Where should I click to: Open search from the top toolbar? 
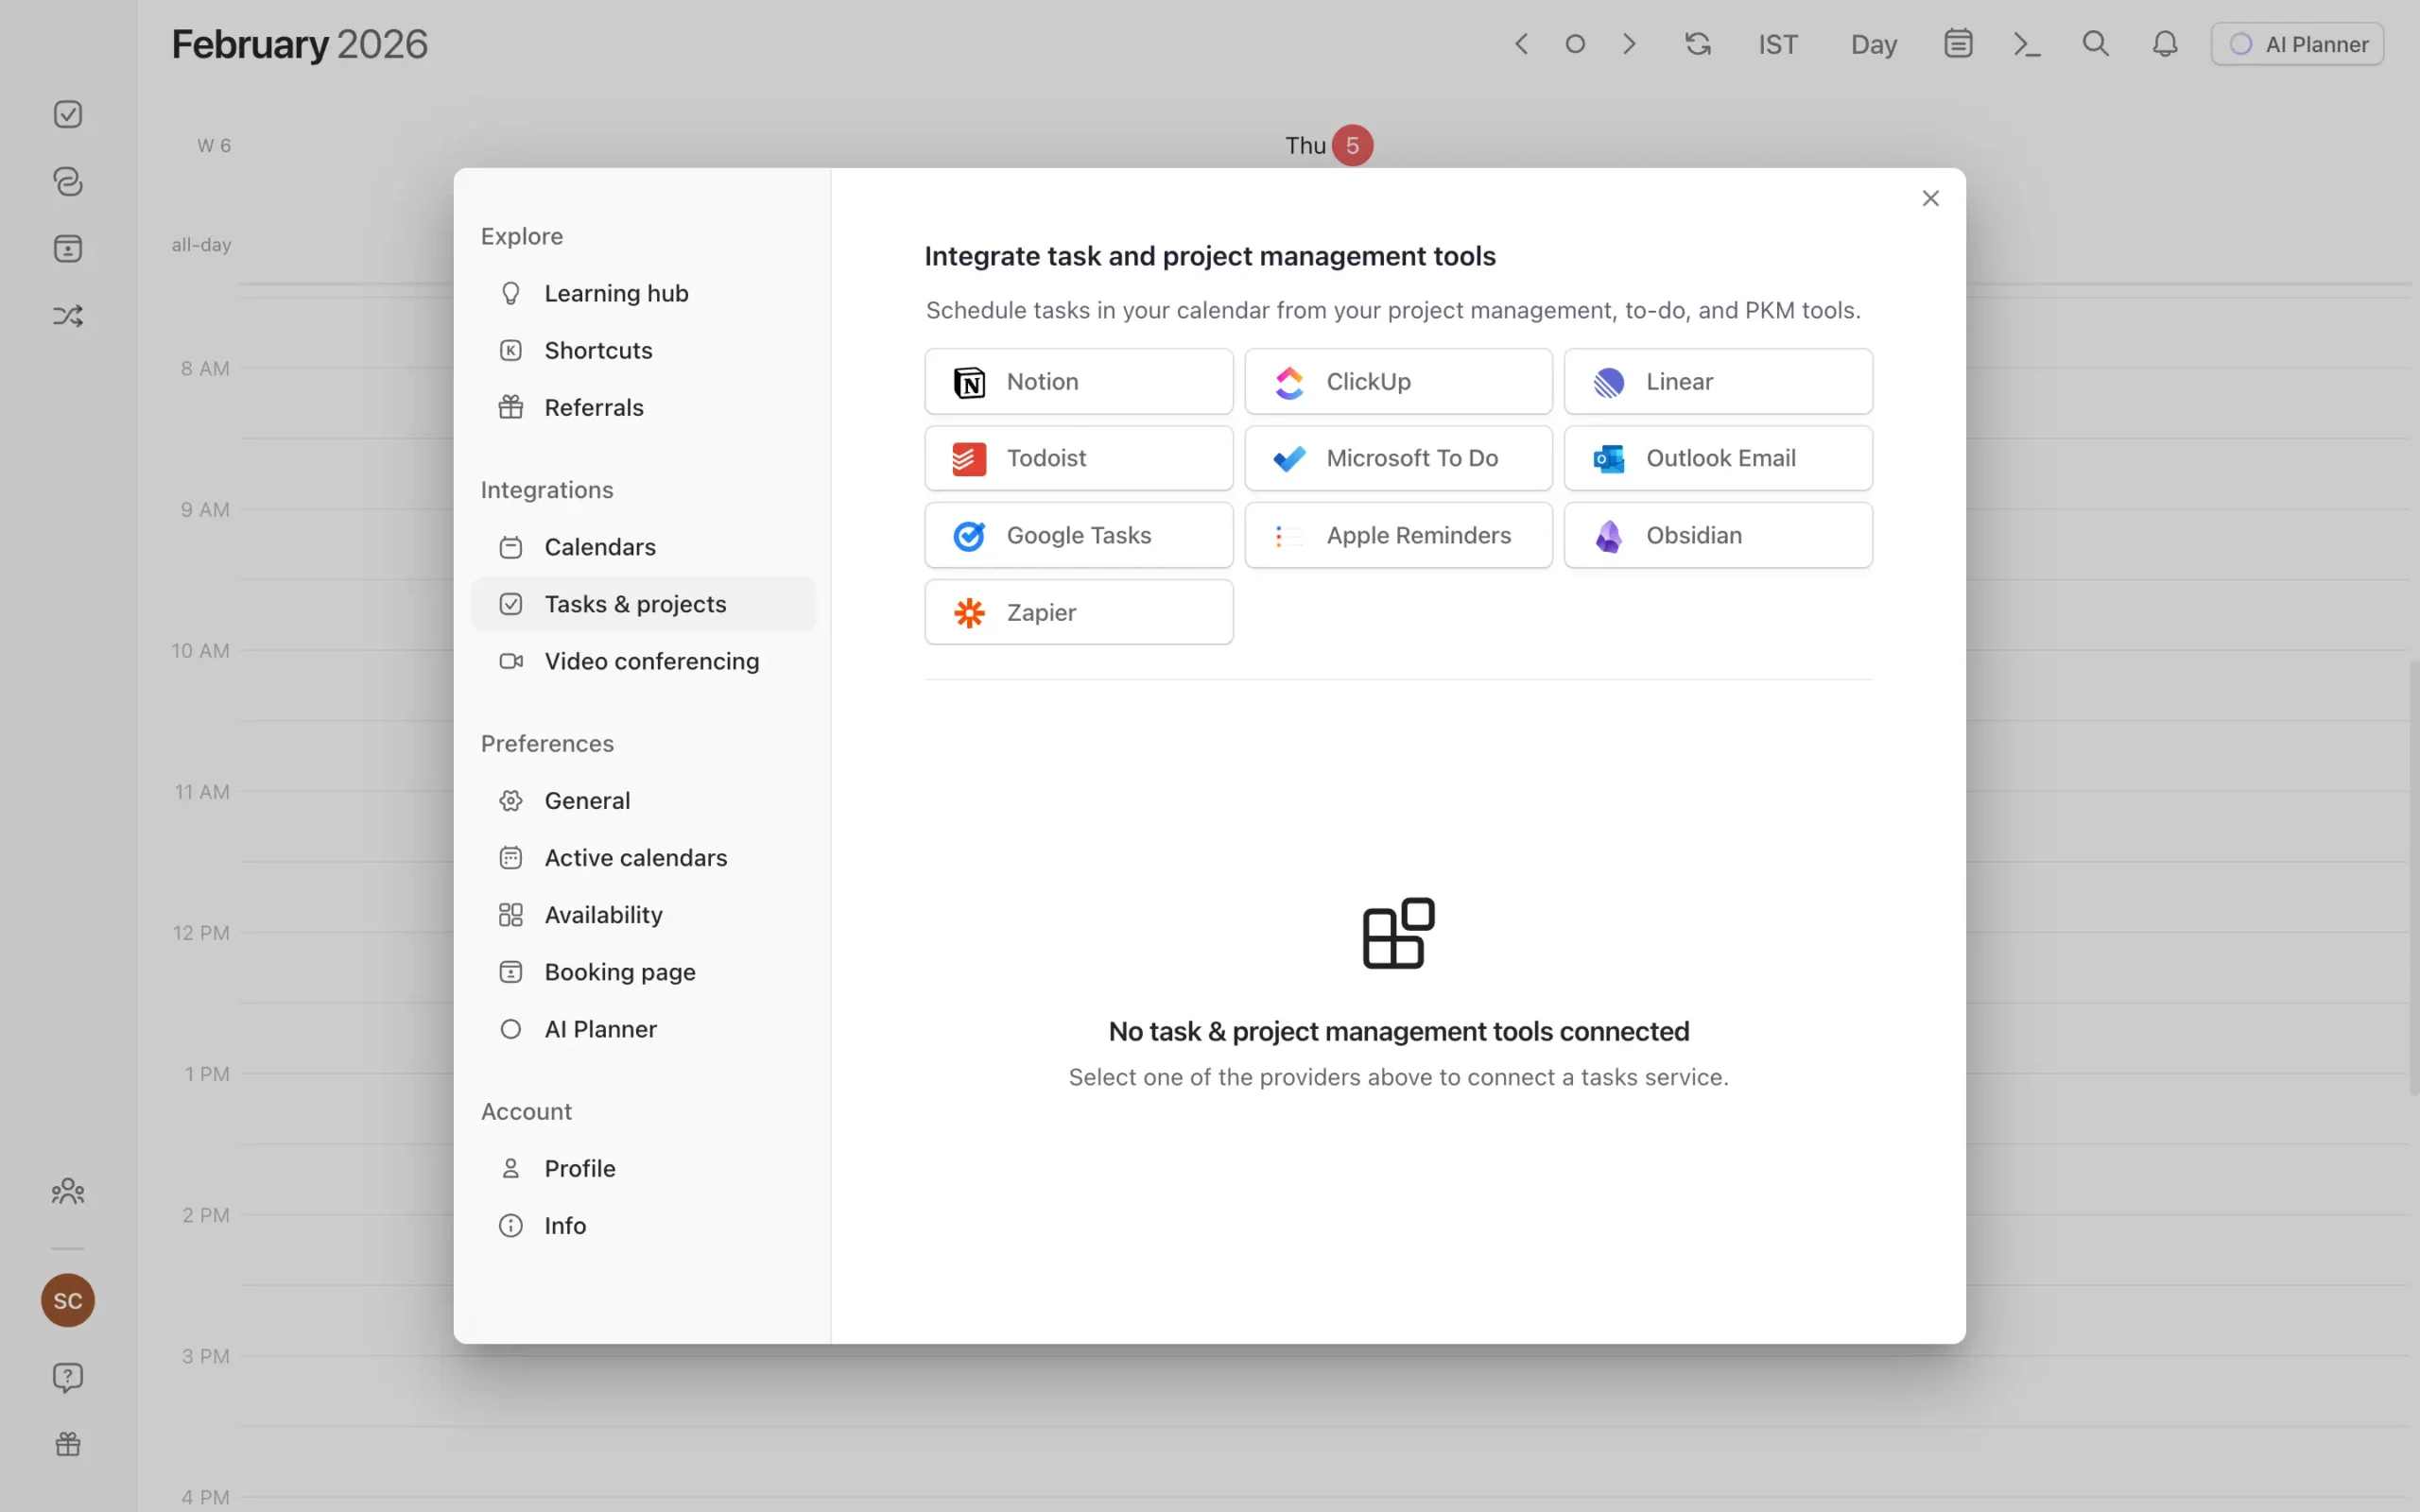[2095, 44]
